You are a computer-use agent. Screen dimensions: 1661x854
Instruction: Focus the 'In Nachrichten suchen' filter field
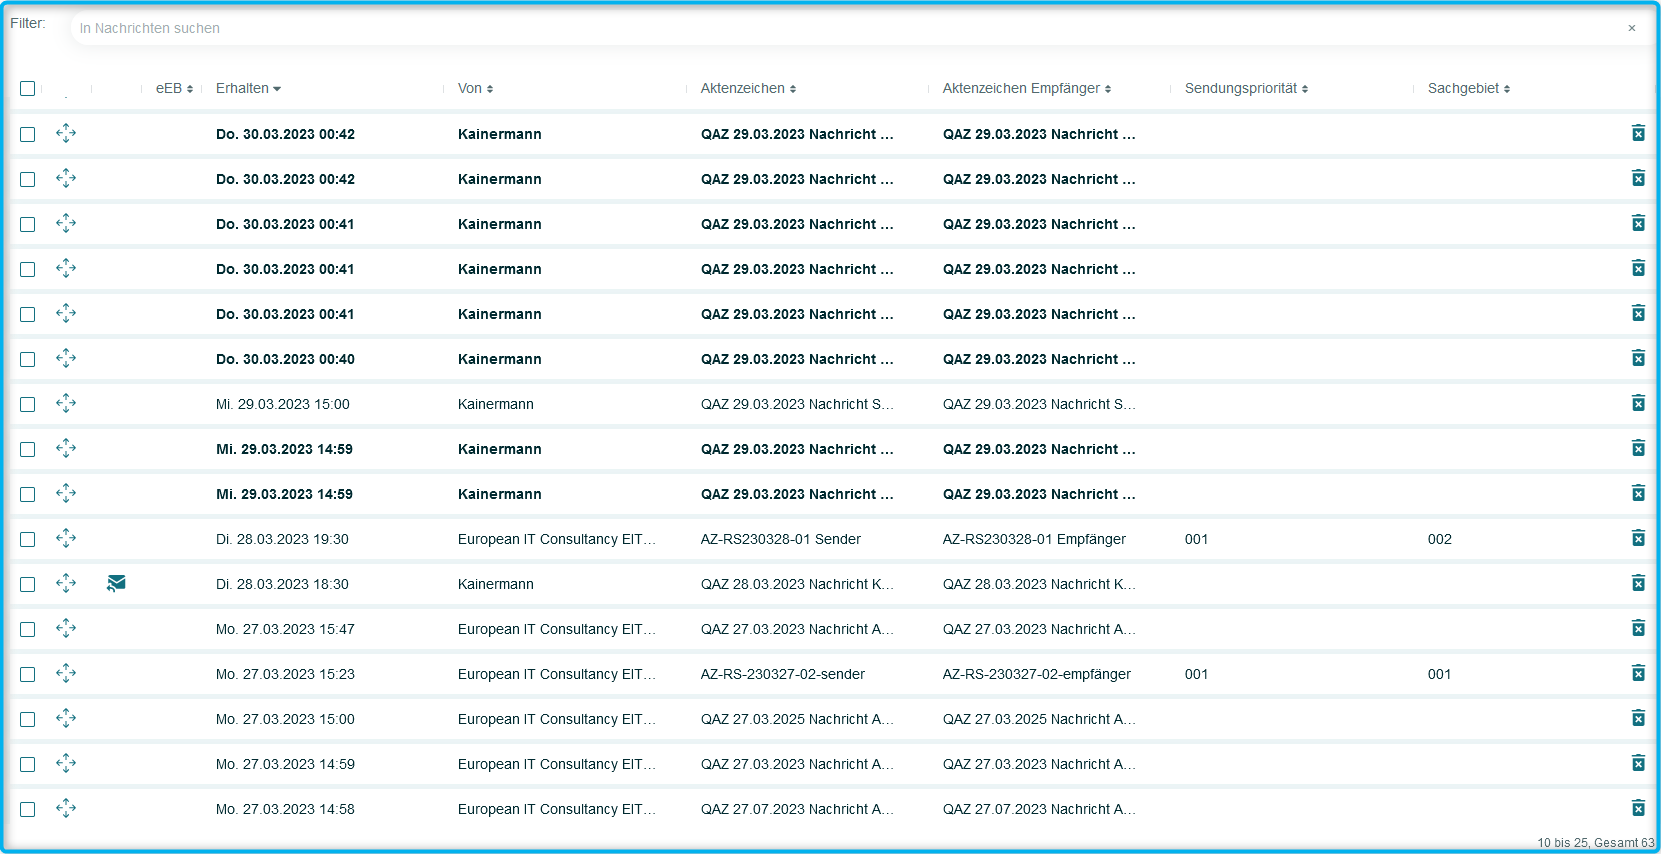click(850, 28)
